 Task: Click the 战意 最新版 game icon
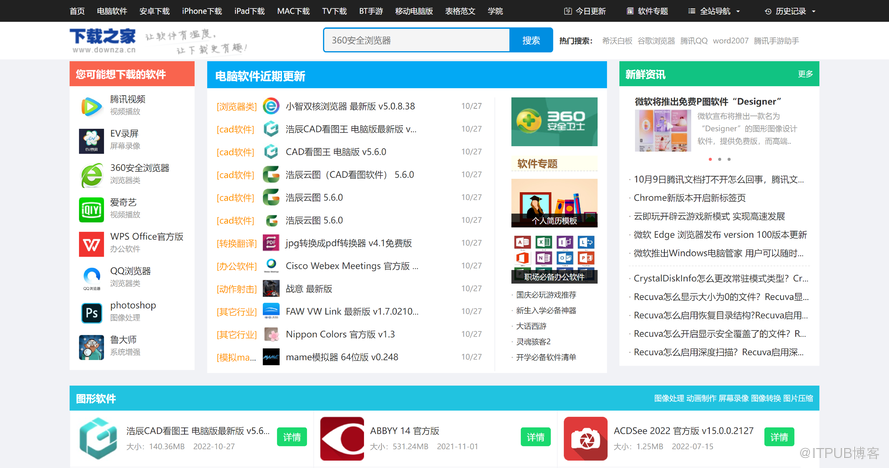(x=271, y=288)
